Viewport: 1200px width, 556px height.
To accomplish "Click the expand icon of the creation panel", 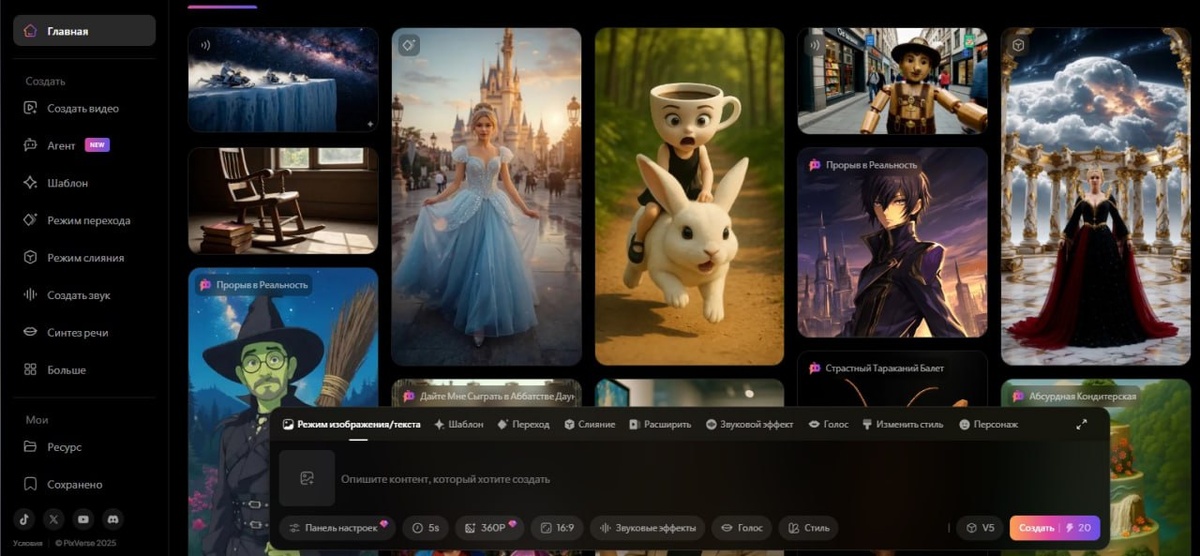I will click(1081, 424).
